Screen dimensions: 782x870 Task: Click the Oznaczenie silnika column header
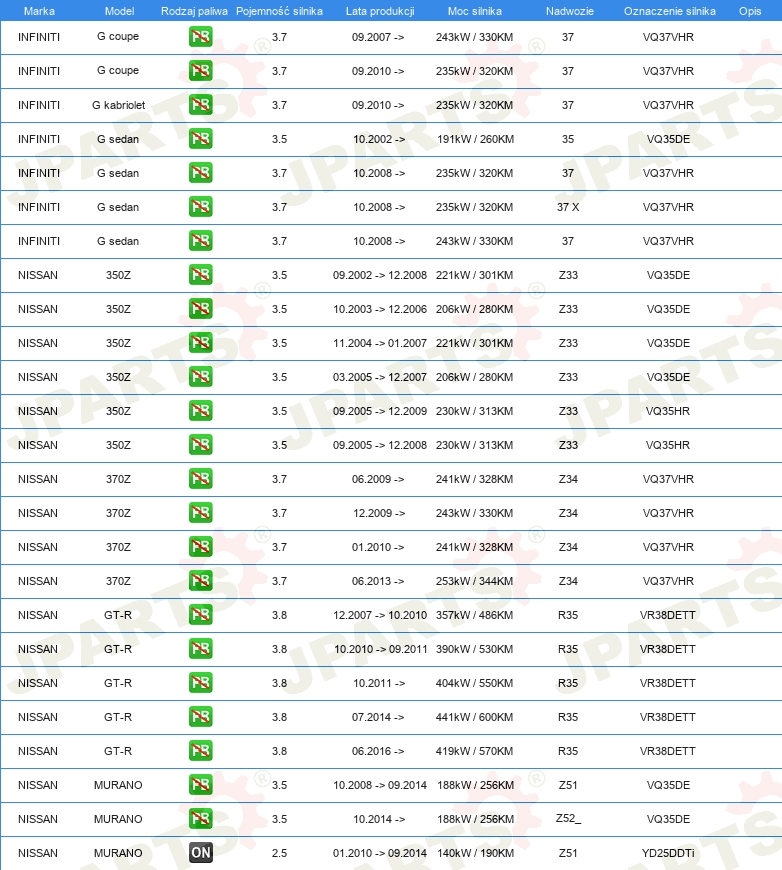pos(669,11)
